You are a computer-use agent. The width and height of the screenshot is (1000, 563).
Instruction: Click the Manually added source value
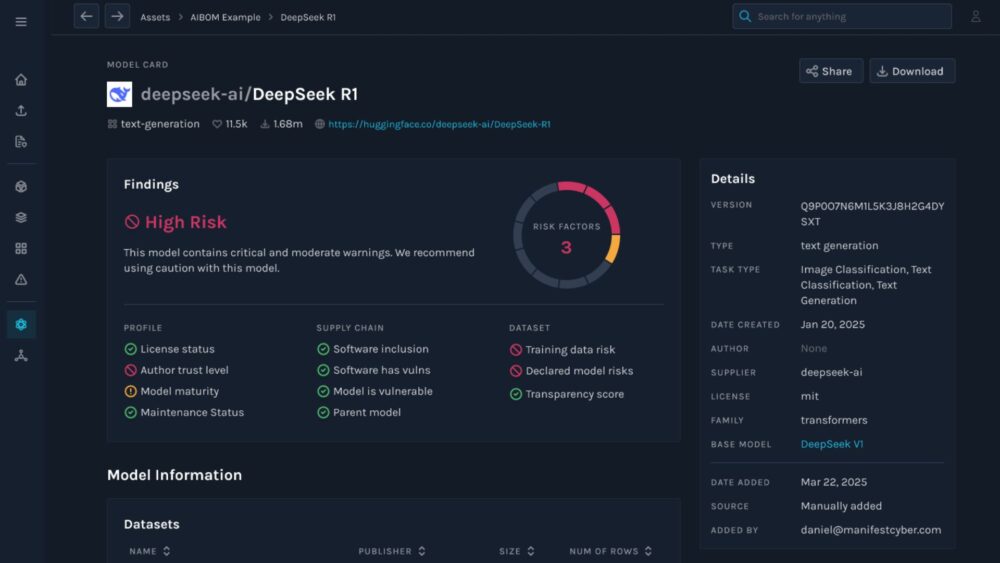841,506
